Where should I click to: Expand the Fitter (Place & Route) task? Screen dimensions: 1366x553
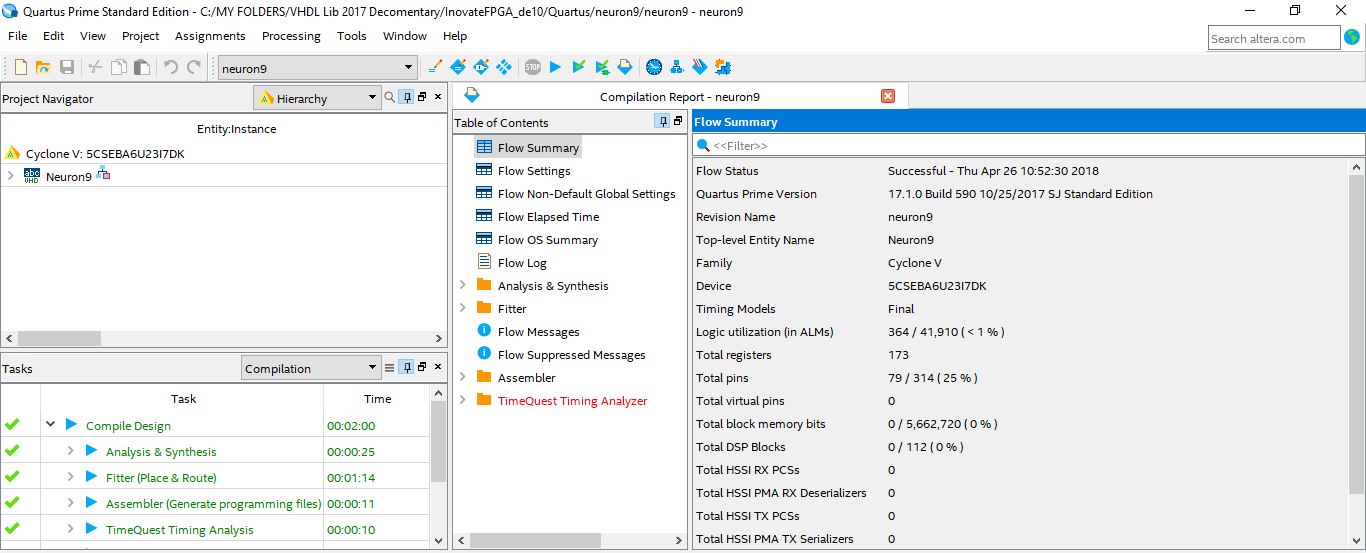coord(70,477)
